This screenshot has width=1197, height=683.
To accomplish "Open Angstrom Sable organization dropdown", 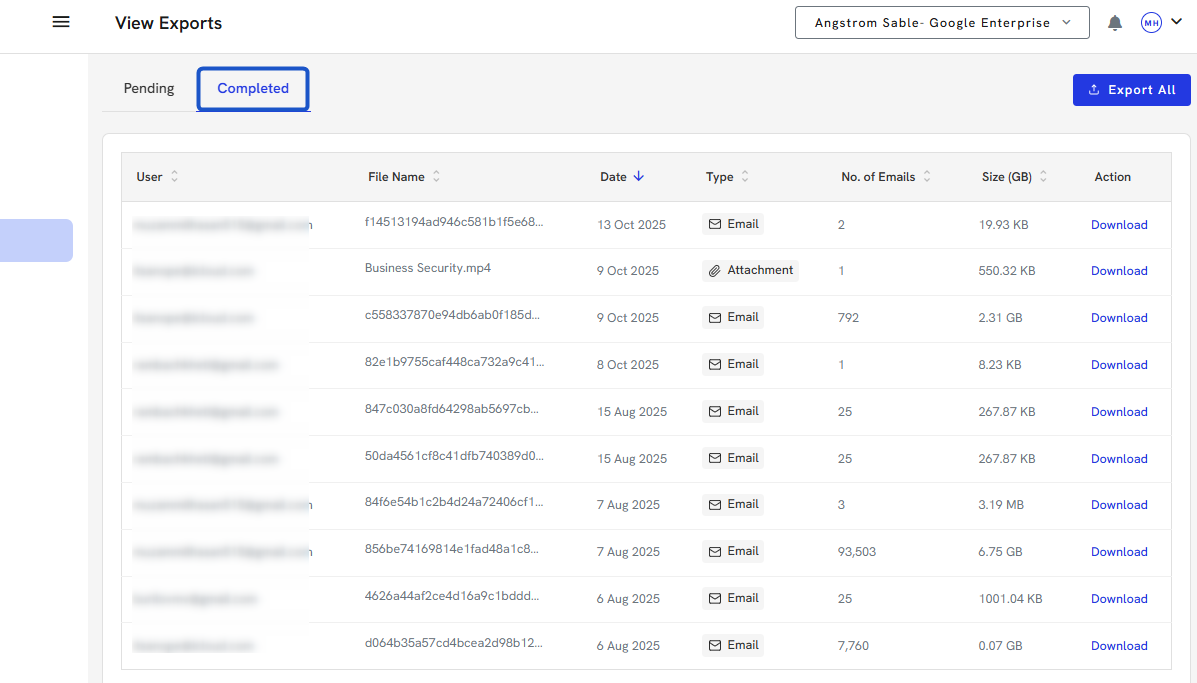I will (x=941, y=23).
